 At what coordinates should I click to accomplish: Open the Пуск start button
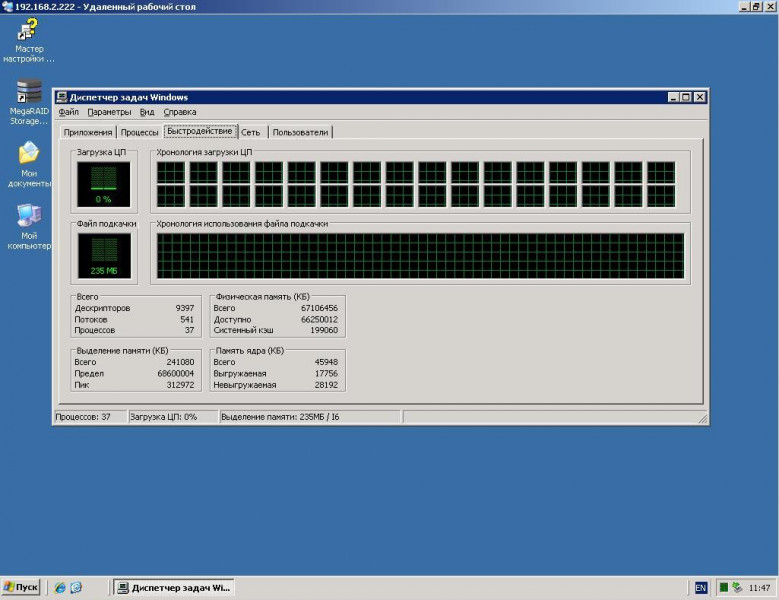(x=20, y=587)
